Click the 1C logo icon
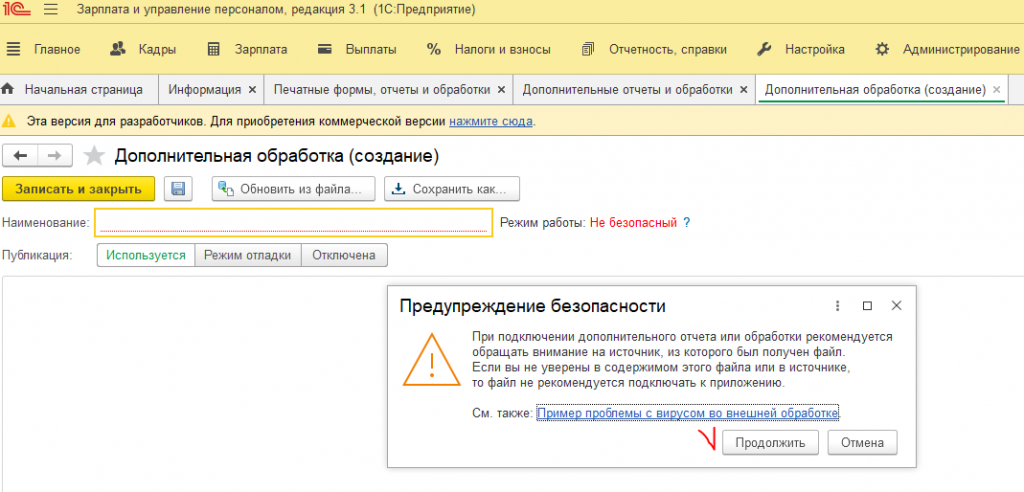Screen dimensions: 1024x492 15,10
